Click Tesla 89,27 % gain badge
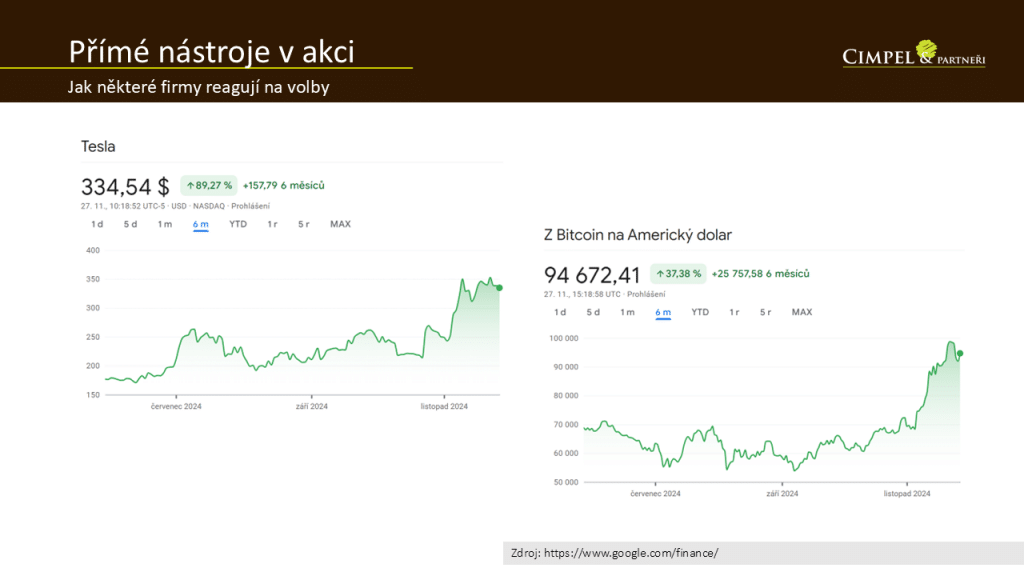 pos(208,185)
